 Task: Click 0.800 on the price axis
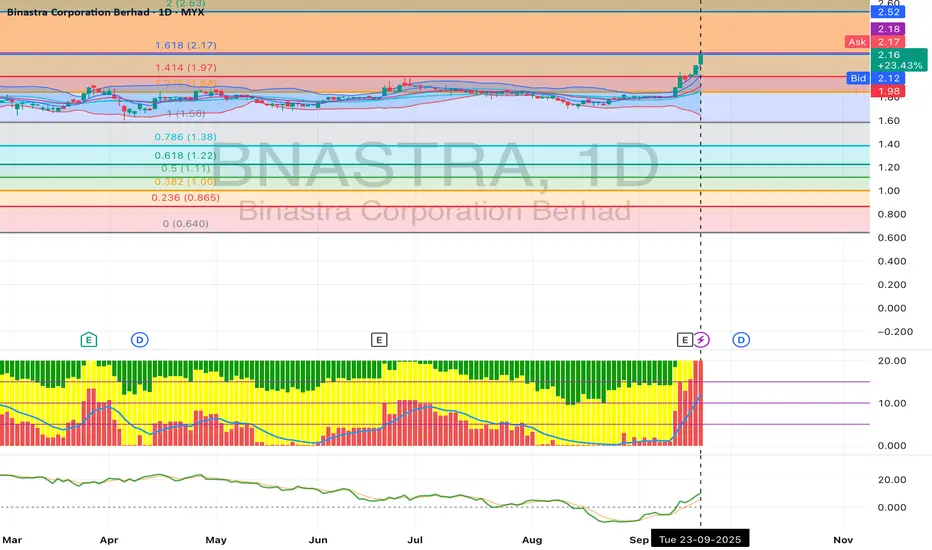pyautogui.click(x=892, y=214)
